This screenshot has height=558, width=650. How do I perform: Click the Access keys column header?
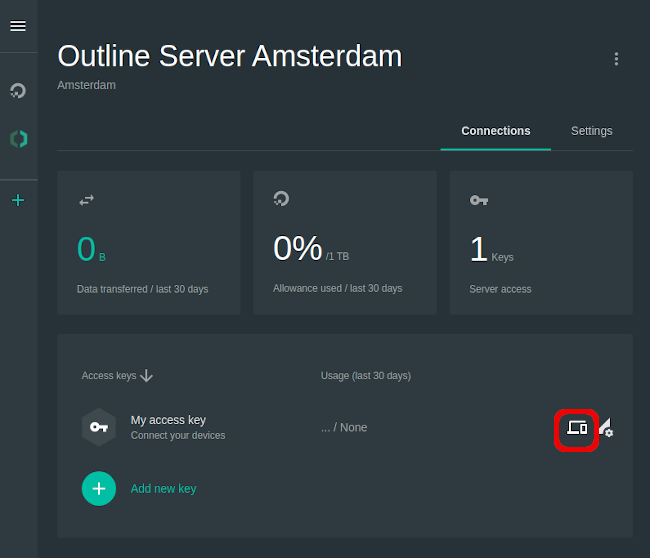click(x=108, y=376)
